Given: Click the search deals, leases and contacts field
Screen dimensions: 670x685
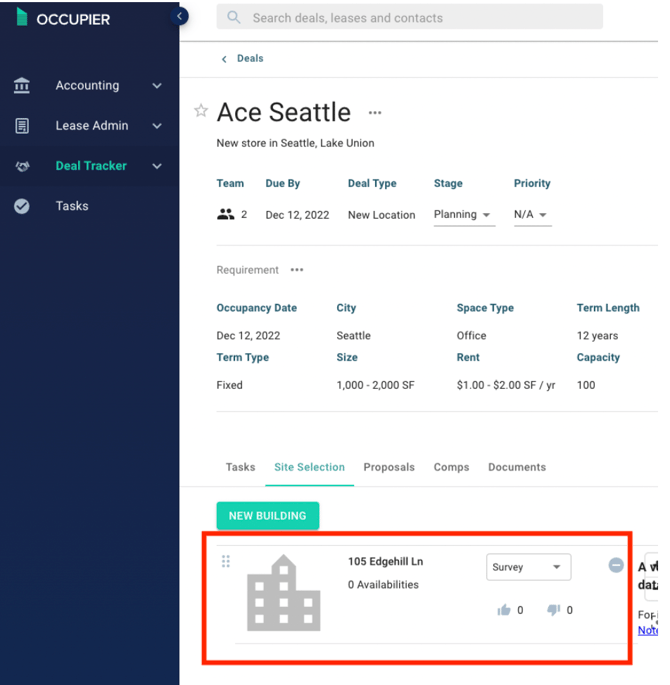Looking at the screenshot, I should [410, 18].
